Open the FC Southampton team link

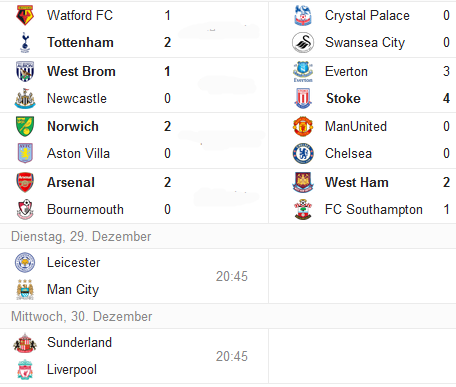374,209
